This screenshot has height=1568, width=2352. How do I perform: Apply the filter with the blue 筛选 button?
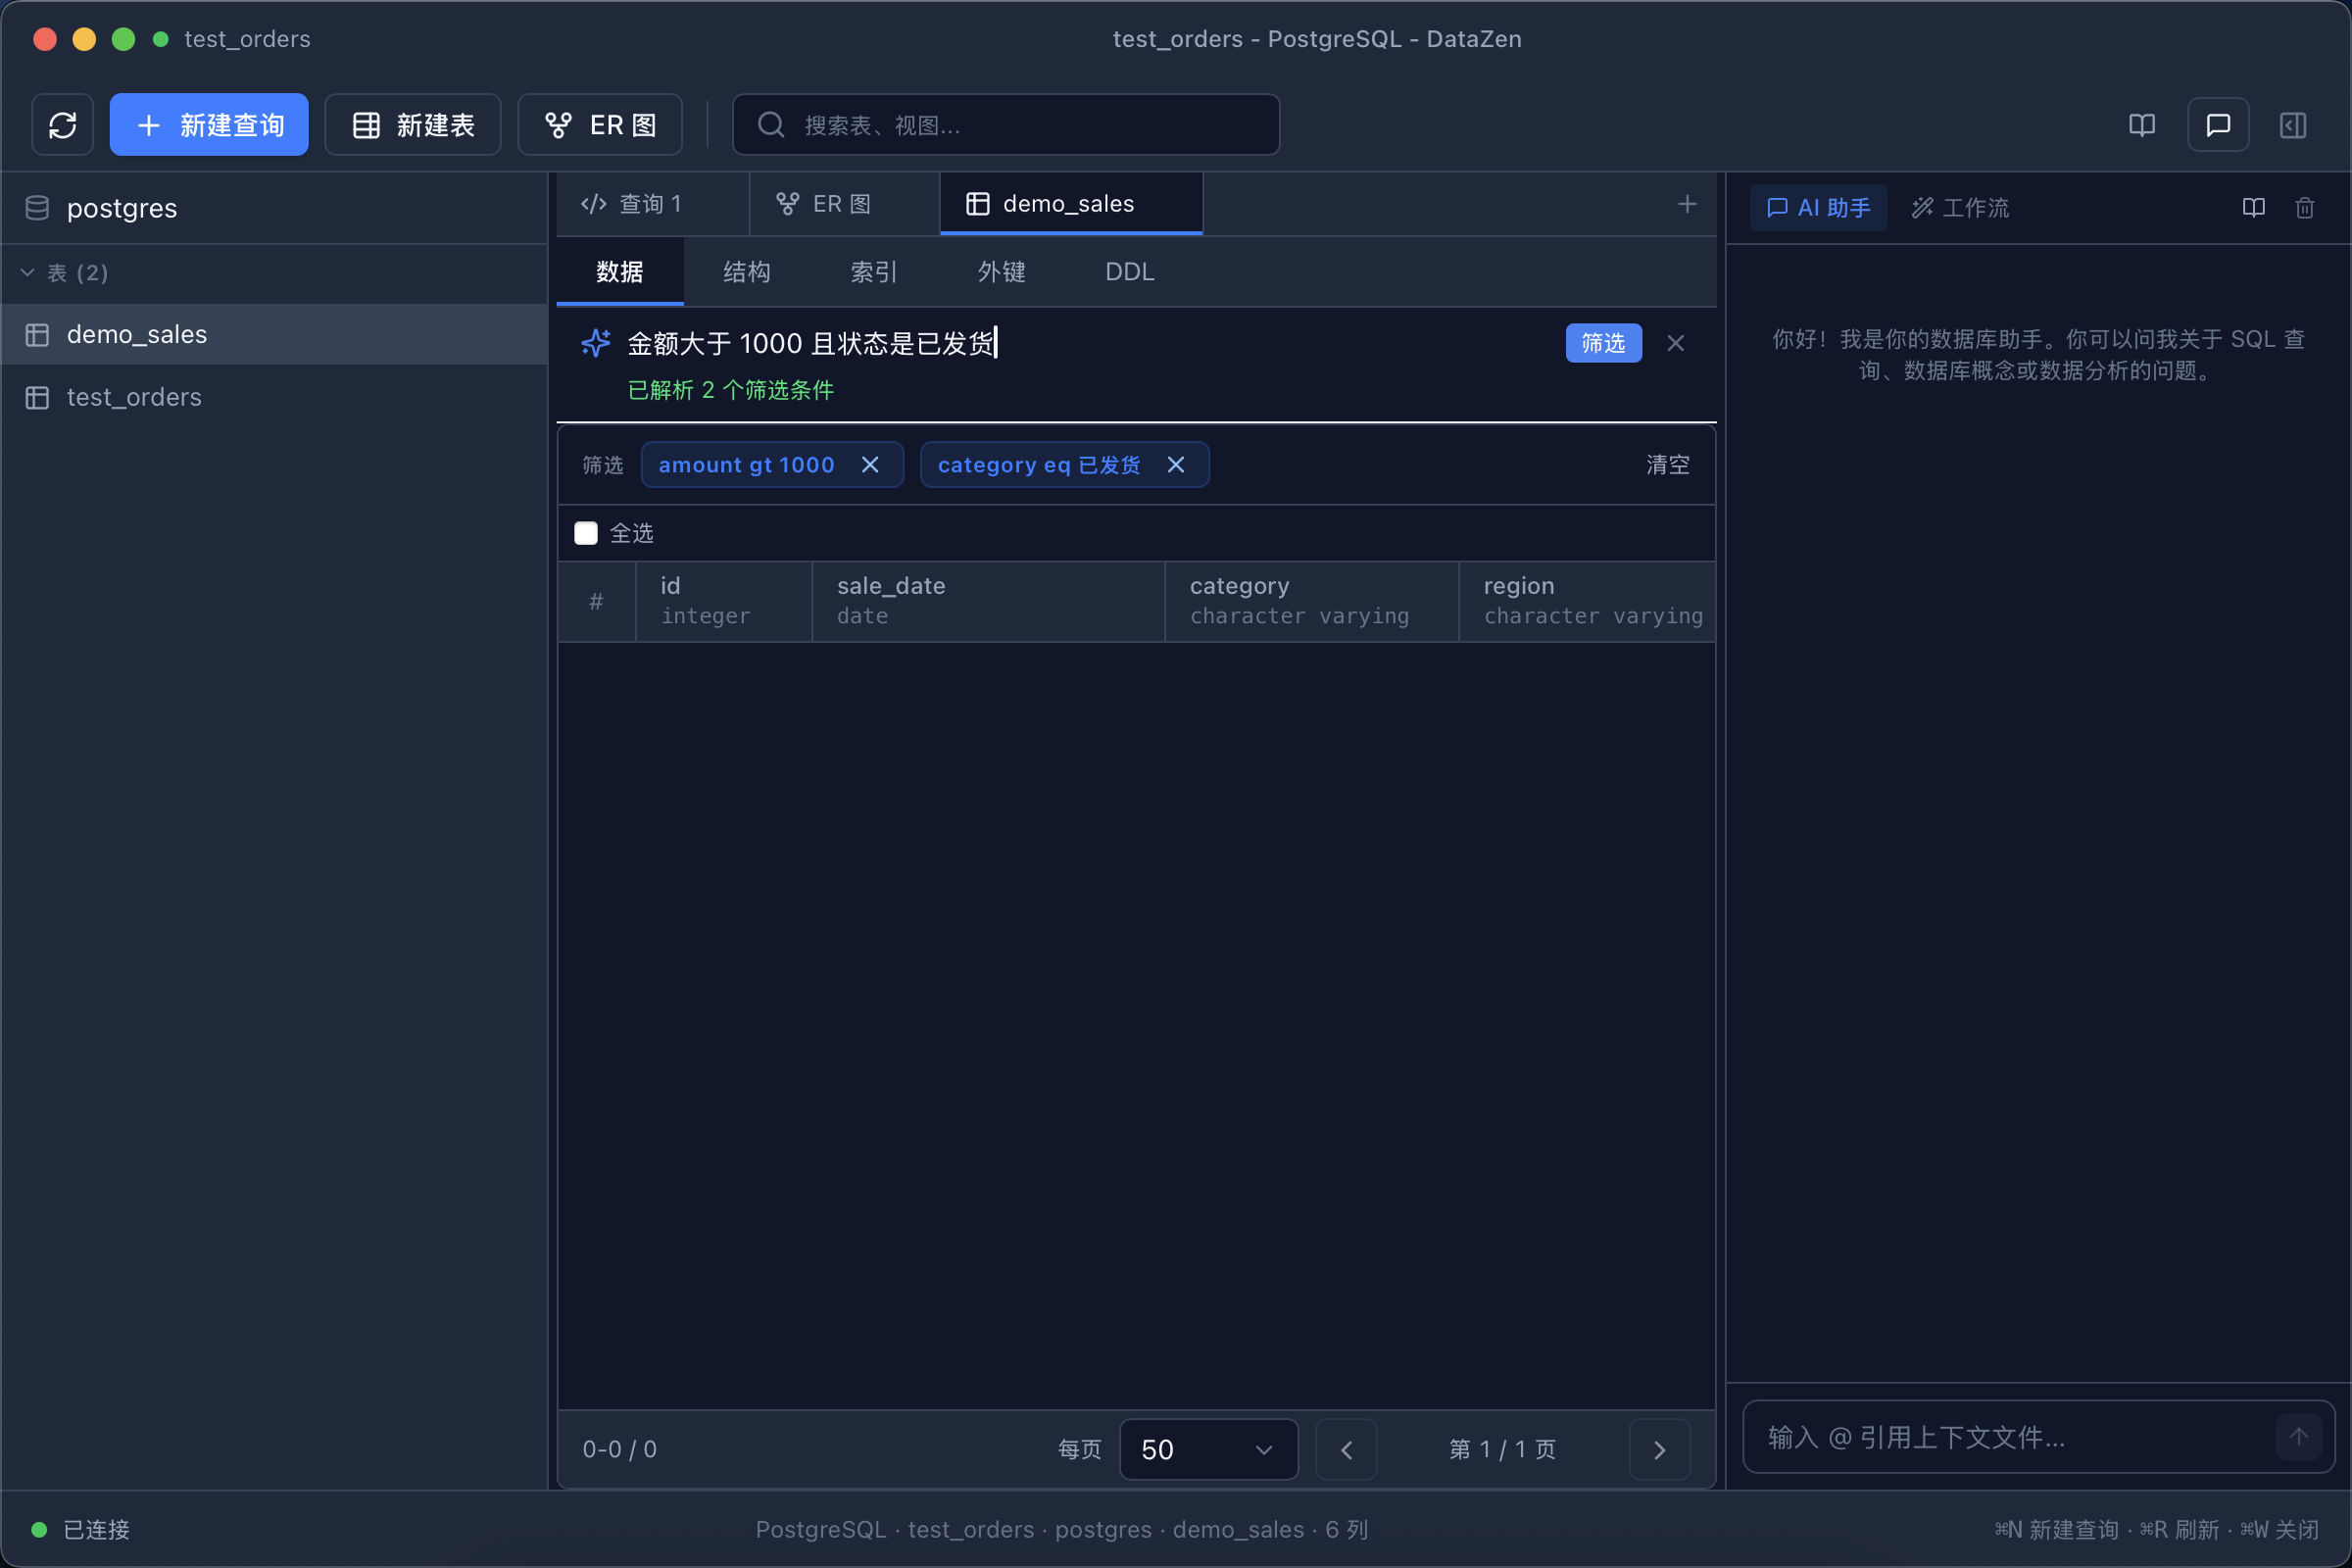coord(1603,343)
